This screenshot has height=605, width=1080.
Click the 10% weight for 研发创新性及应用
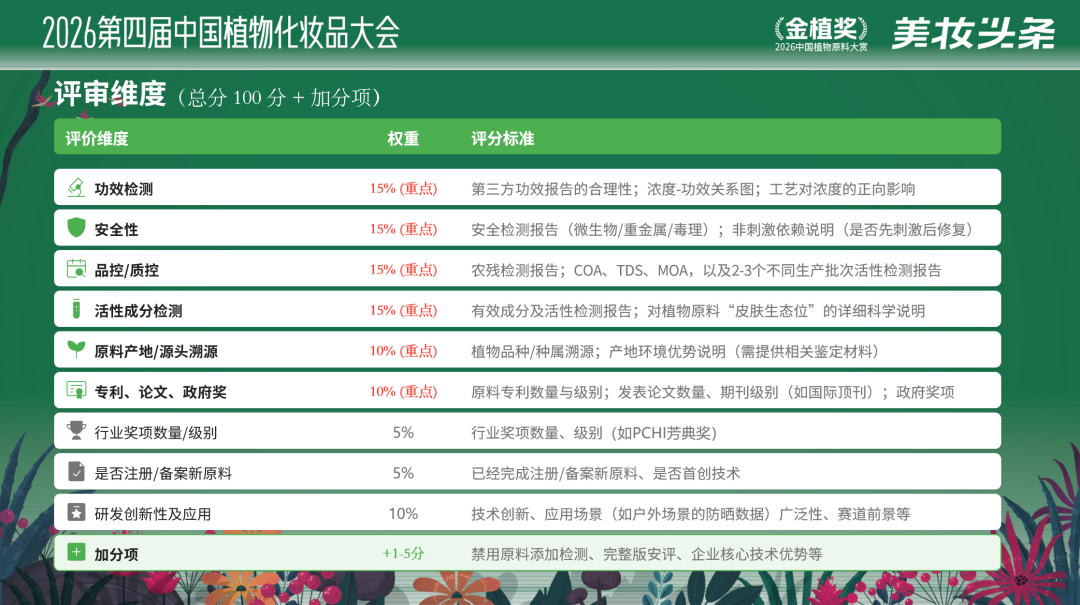404,514
